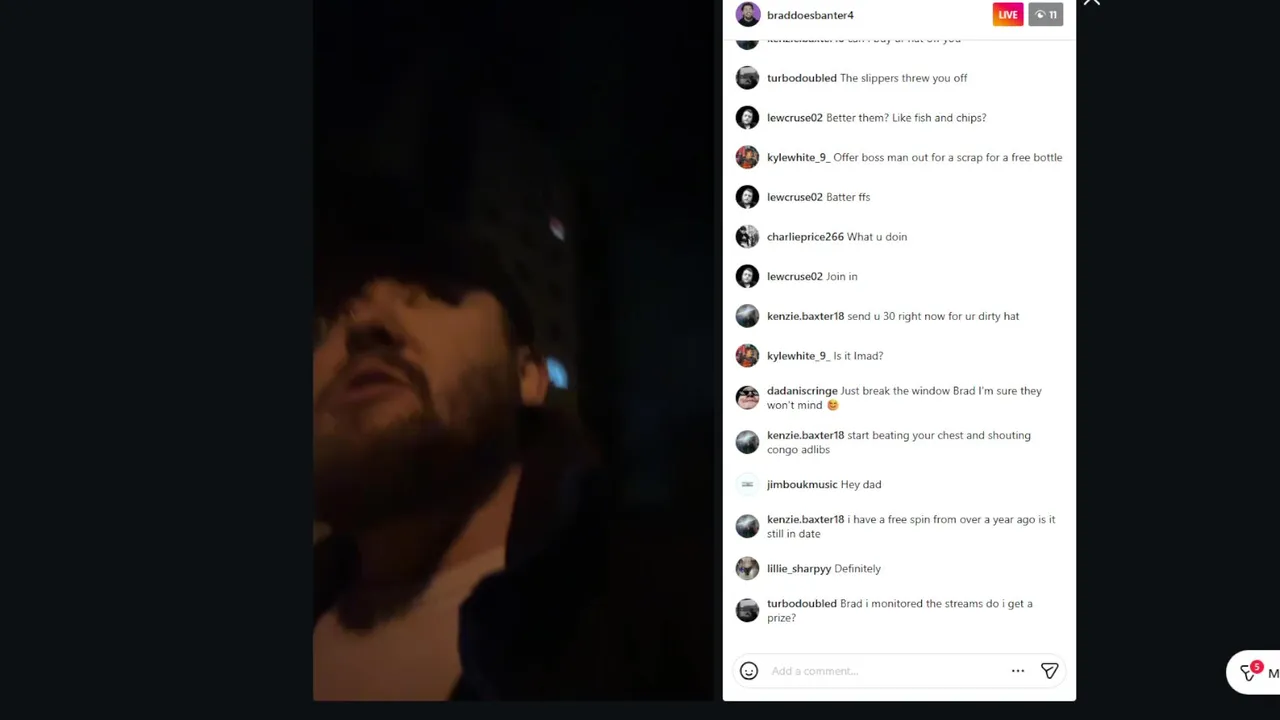
Task: Focus the 'Add a comment...' field
Action: click(x=886, y=671)
